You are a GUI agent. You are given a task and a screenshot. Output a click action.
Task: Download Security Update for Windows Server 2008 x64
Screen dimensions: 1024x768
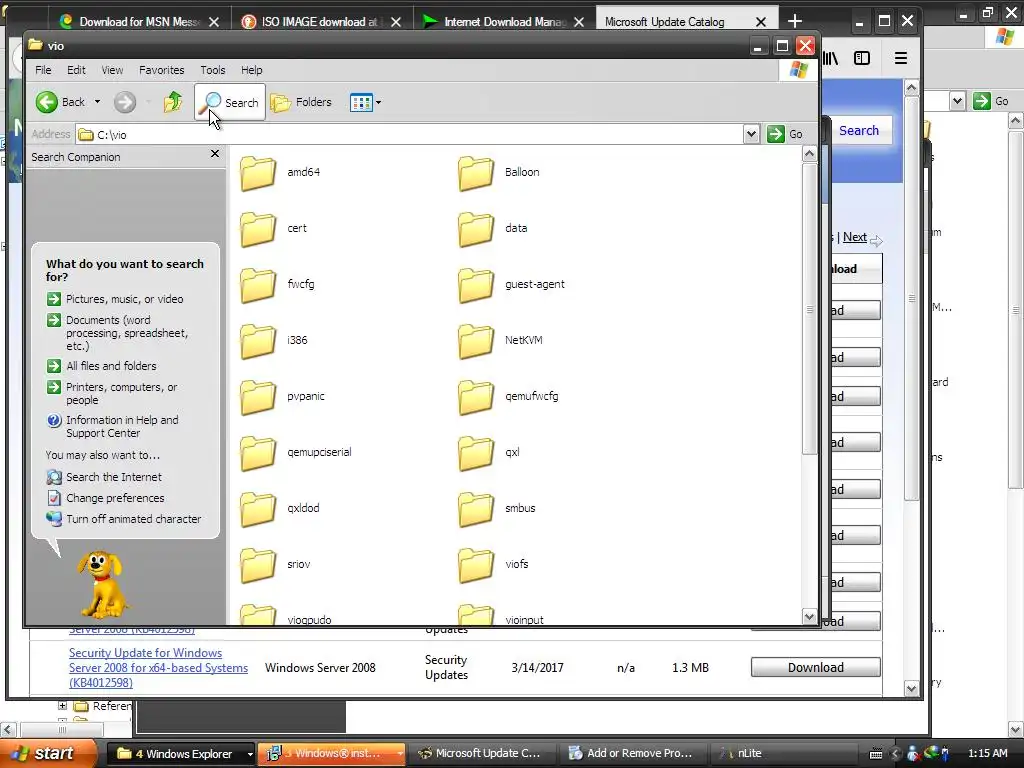(816, 667)
